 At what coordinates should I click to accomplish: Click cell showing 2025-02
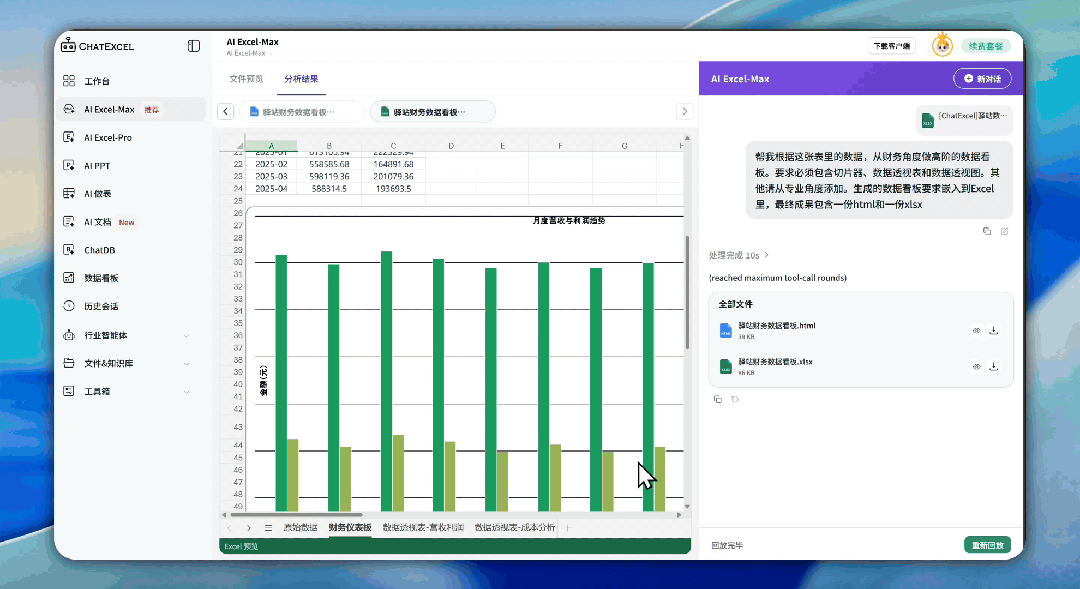[271, 165]
